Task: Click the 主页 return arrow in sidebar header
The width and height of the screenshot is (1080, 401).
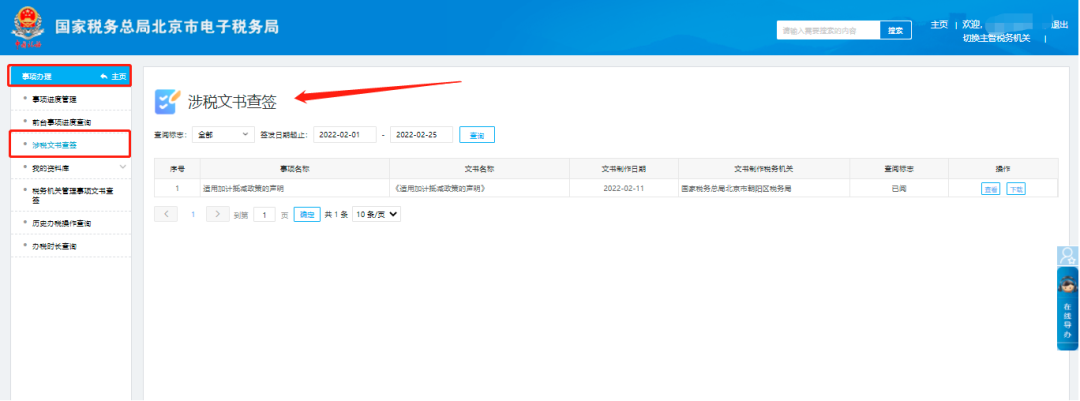Action: click(x=112, y=76)
